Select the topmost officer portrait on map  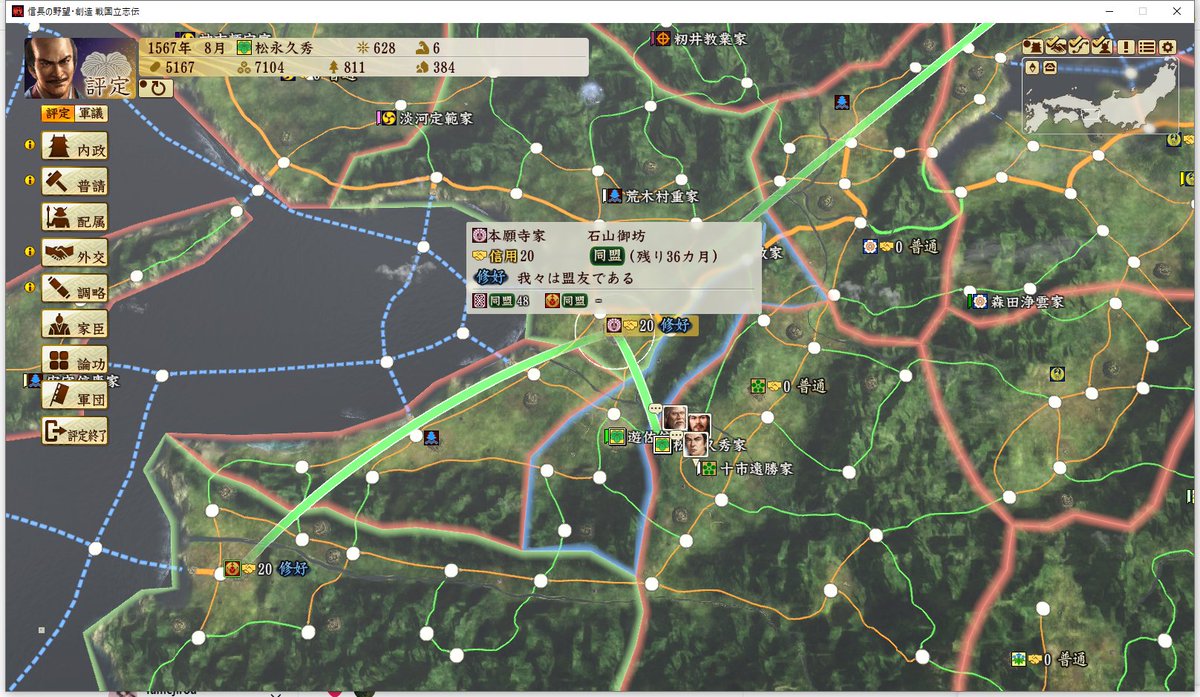tap(674, 417)
